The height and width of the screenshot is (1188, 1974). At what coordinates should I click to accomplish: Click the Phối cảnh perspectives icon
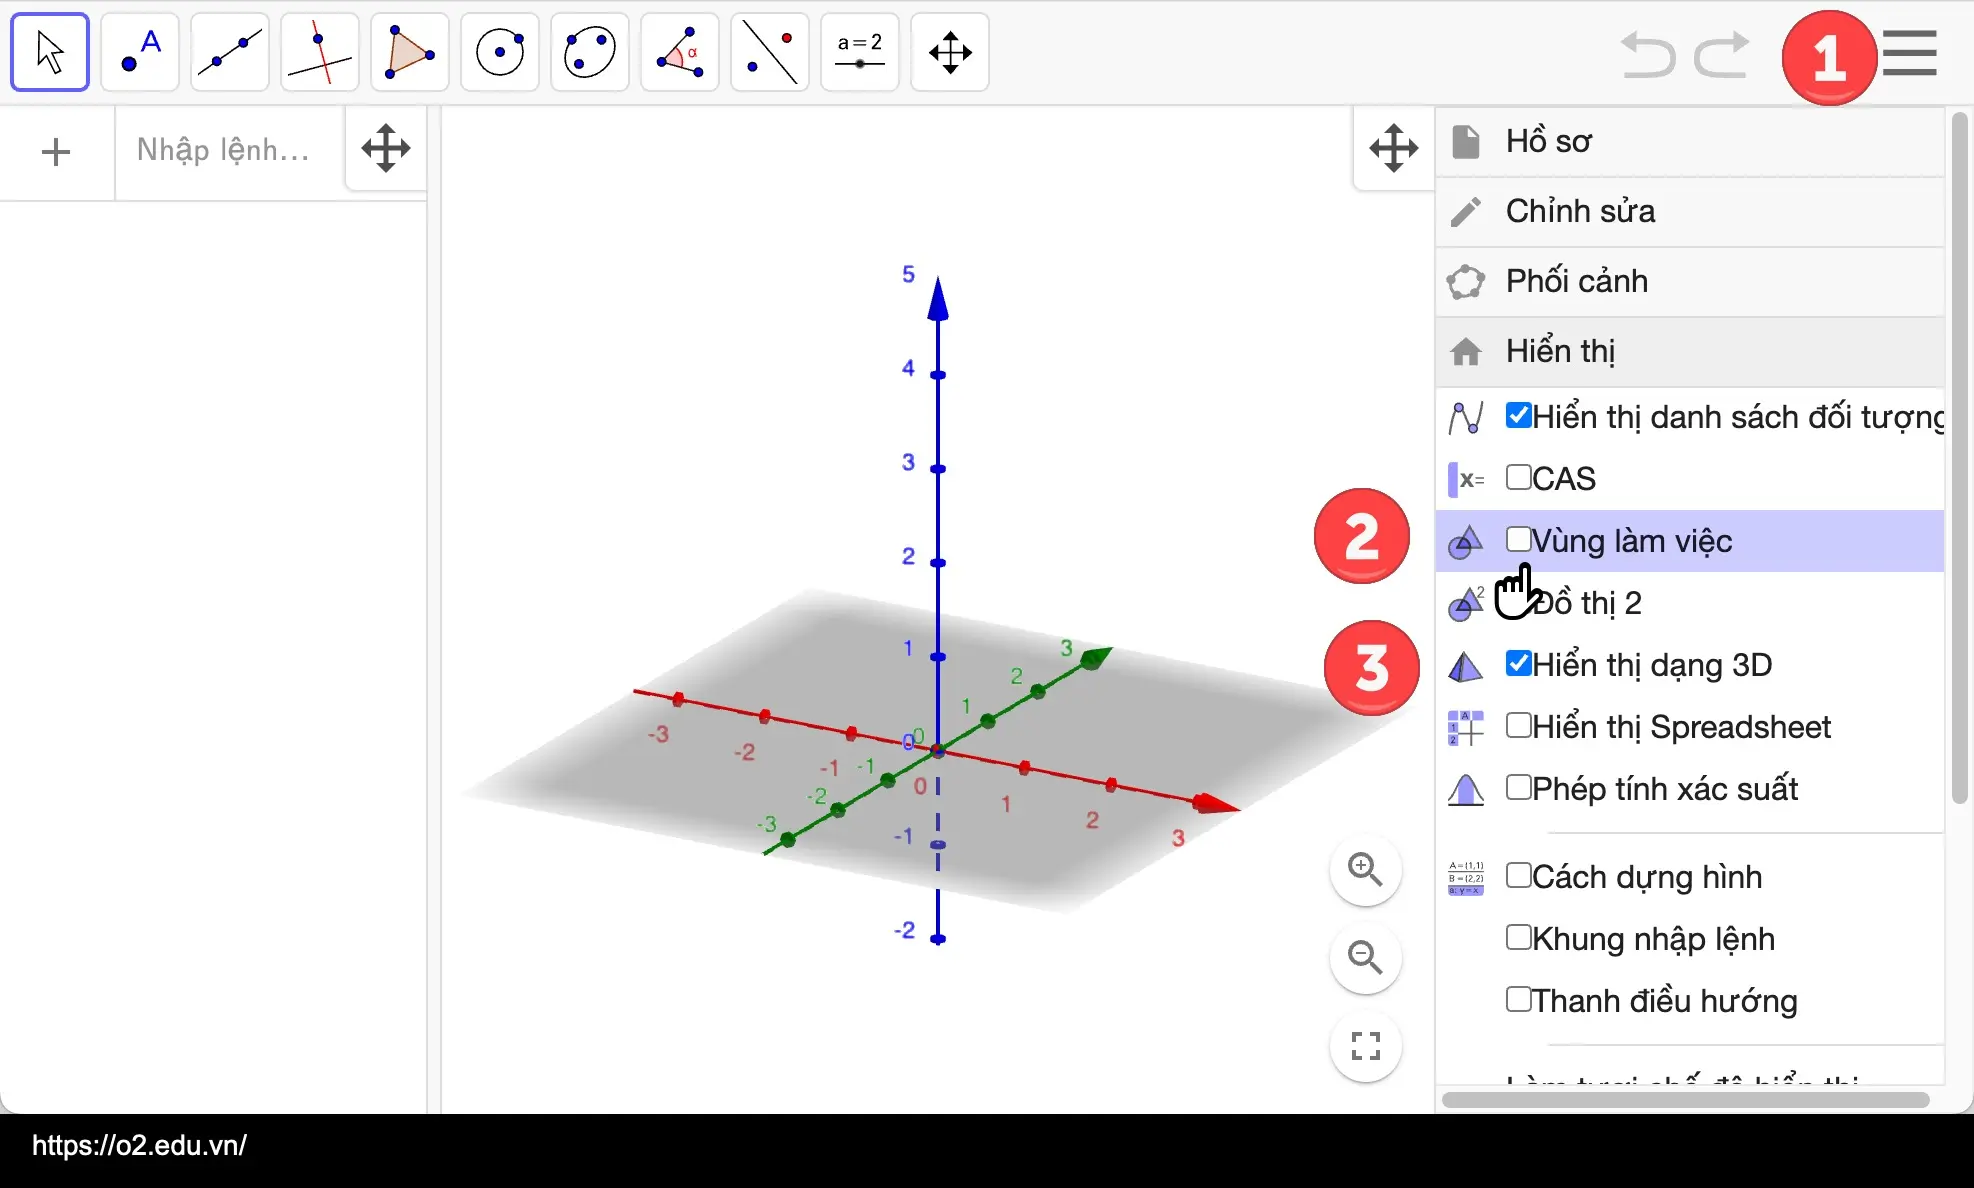point(1466,282)
